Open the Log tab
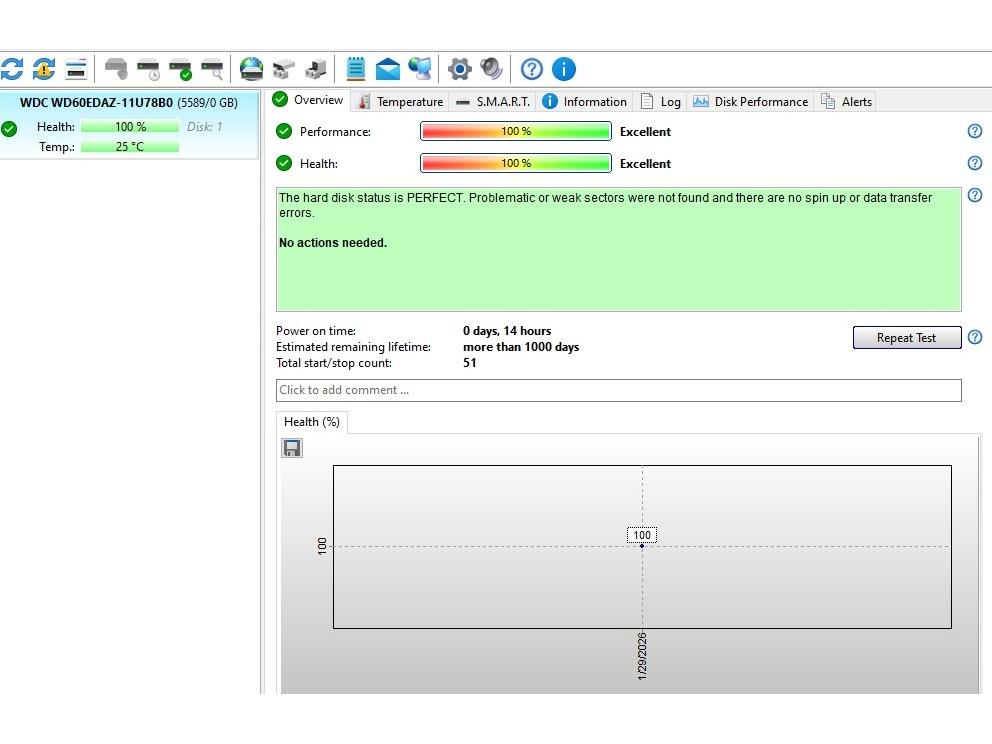Screen dimensions: 992x744 [660, 102]
